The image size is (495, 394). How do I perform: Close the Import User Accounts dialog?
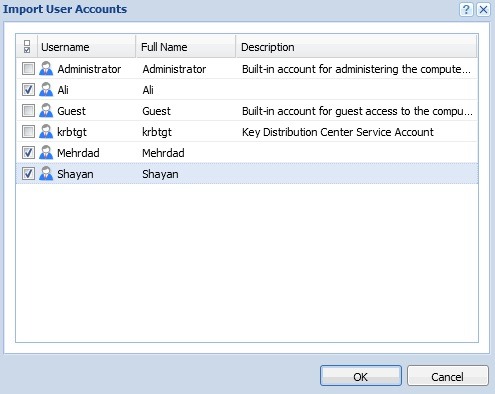coord(483,9)
